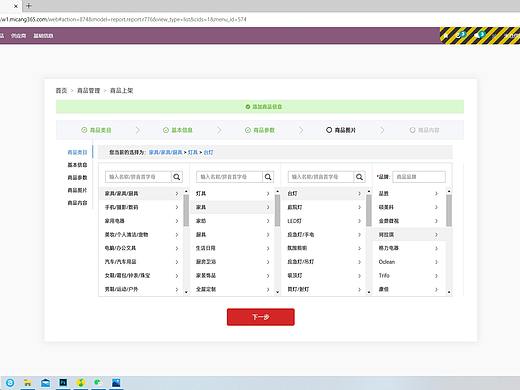Click the circle icon beside 商品图片 step

[x=329, y=130]
